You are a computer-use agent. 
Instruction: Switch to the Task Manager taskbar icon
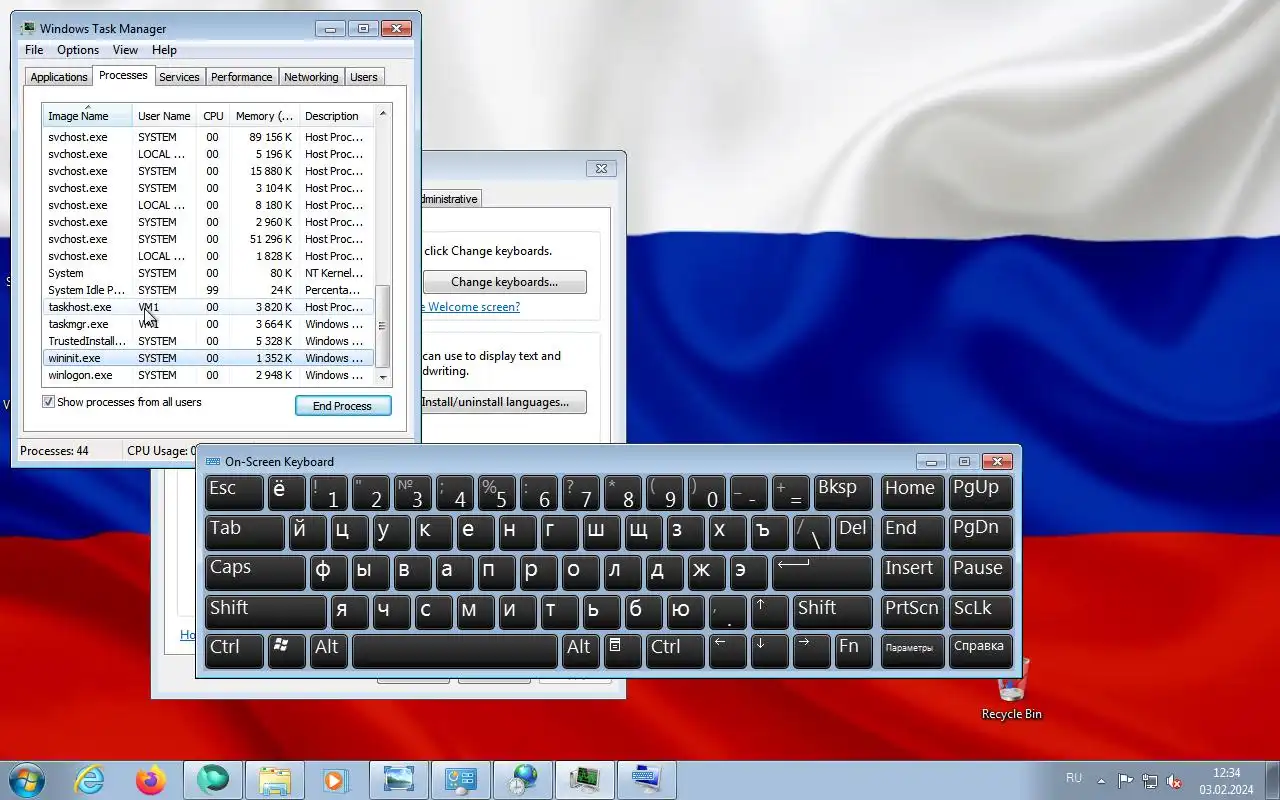pyautogui.click(x=584, y=780)
